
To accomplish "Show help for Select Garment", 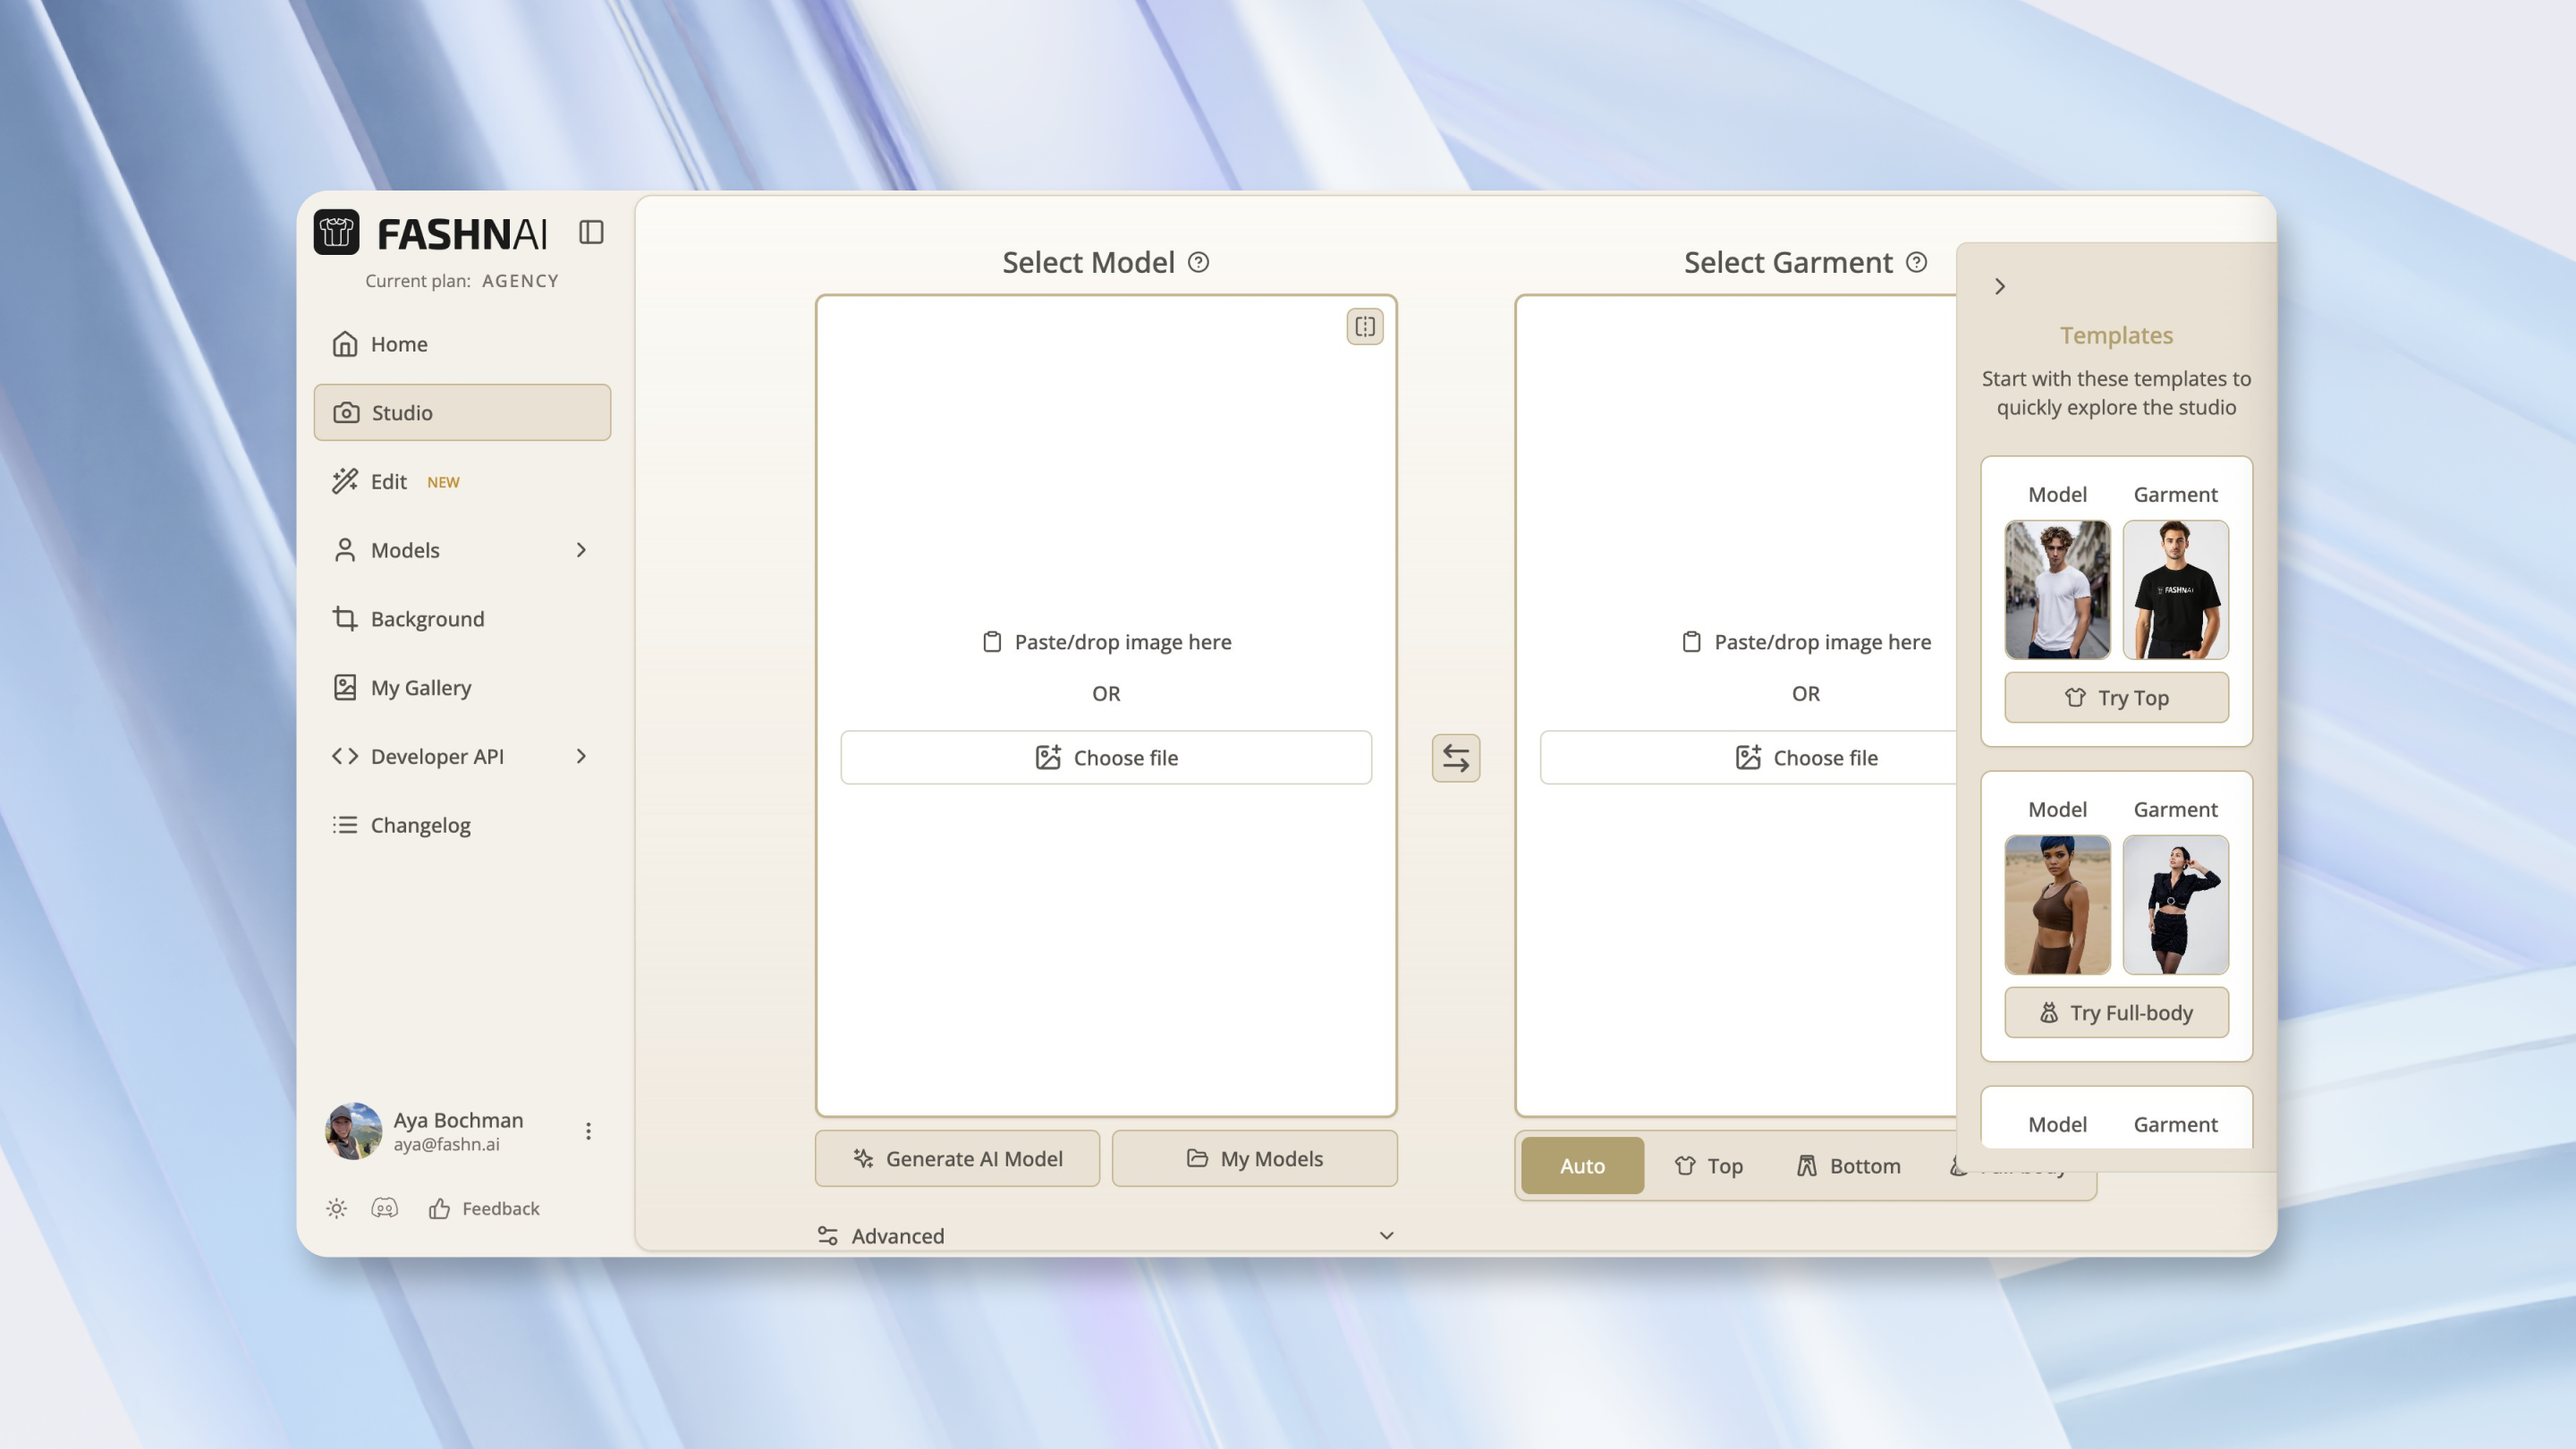I will pos(1916,262).
